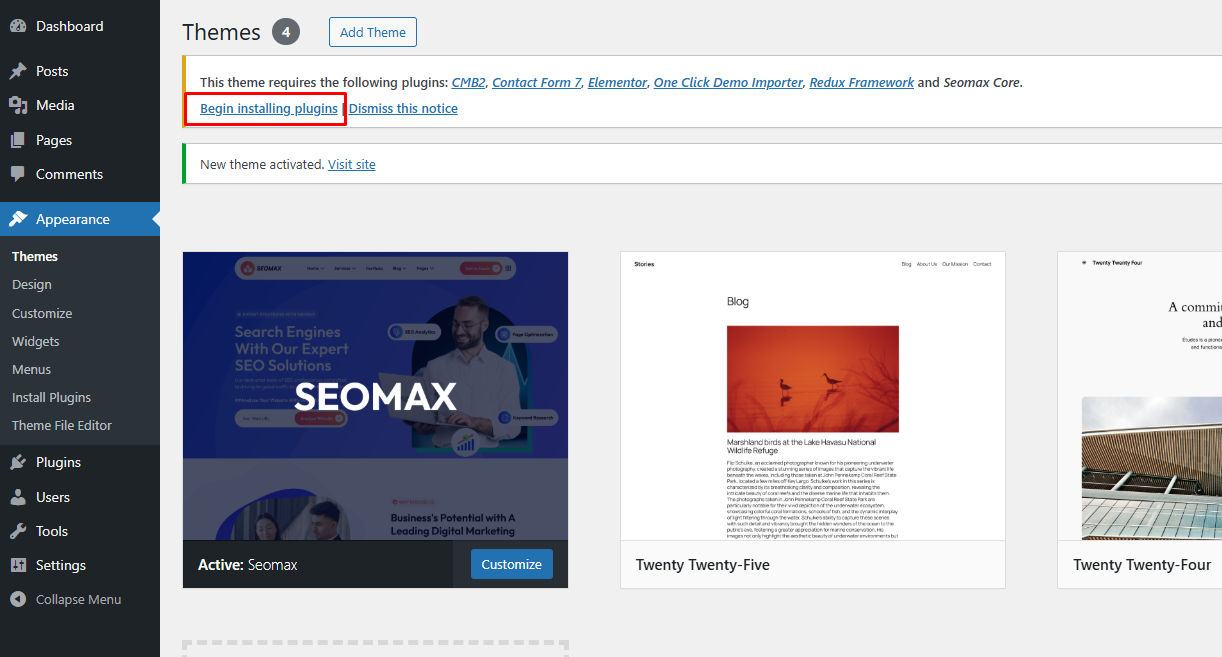Click the Pages icon in sidebar
This screenshot has height=657, width=1222.
[x=18, y=140]
